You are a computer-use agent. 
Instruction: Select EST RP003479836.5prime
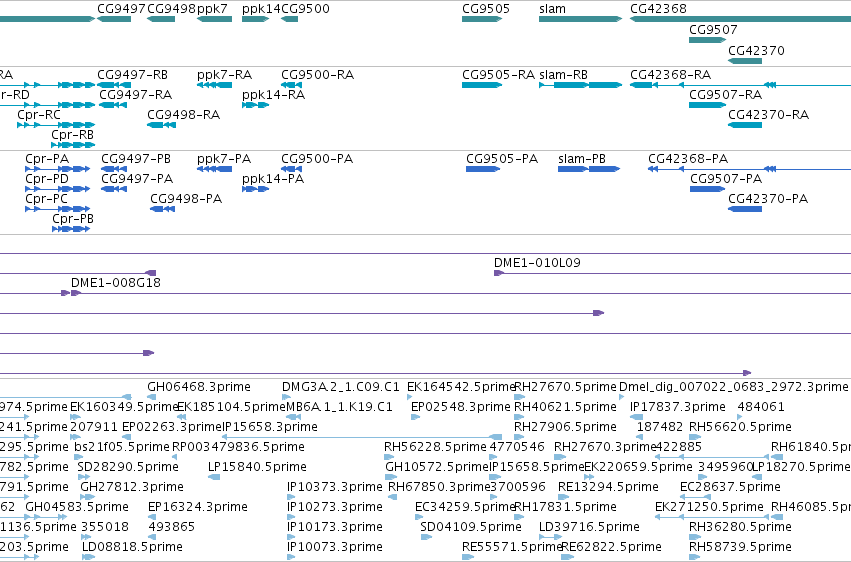[238, 447]
